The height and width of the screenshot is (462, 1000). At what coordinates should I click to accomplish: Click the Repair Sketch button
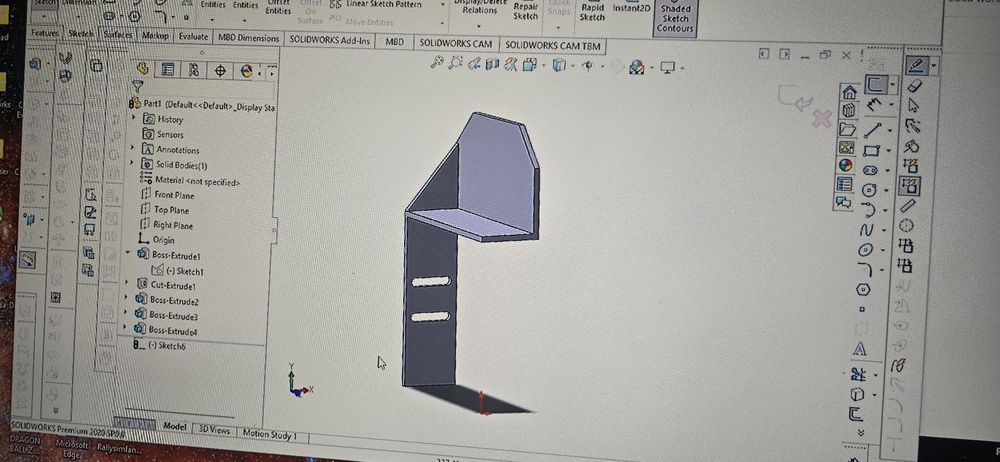pos(526,11)
